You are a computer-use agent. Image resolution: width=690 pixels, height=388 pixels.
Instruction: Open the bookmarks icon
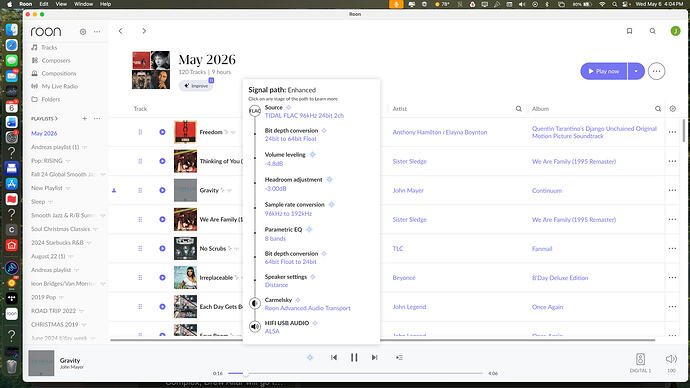[x=629, y=31]
